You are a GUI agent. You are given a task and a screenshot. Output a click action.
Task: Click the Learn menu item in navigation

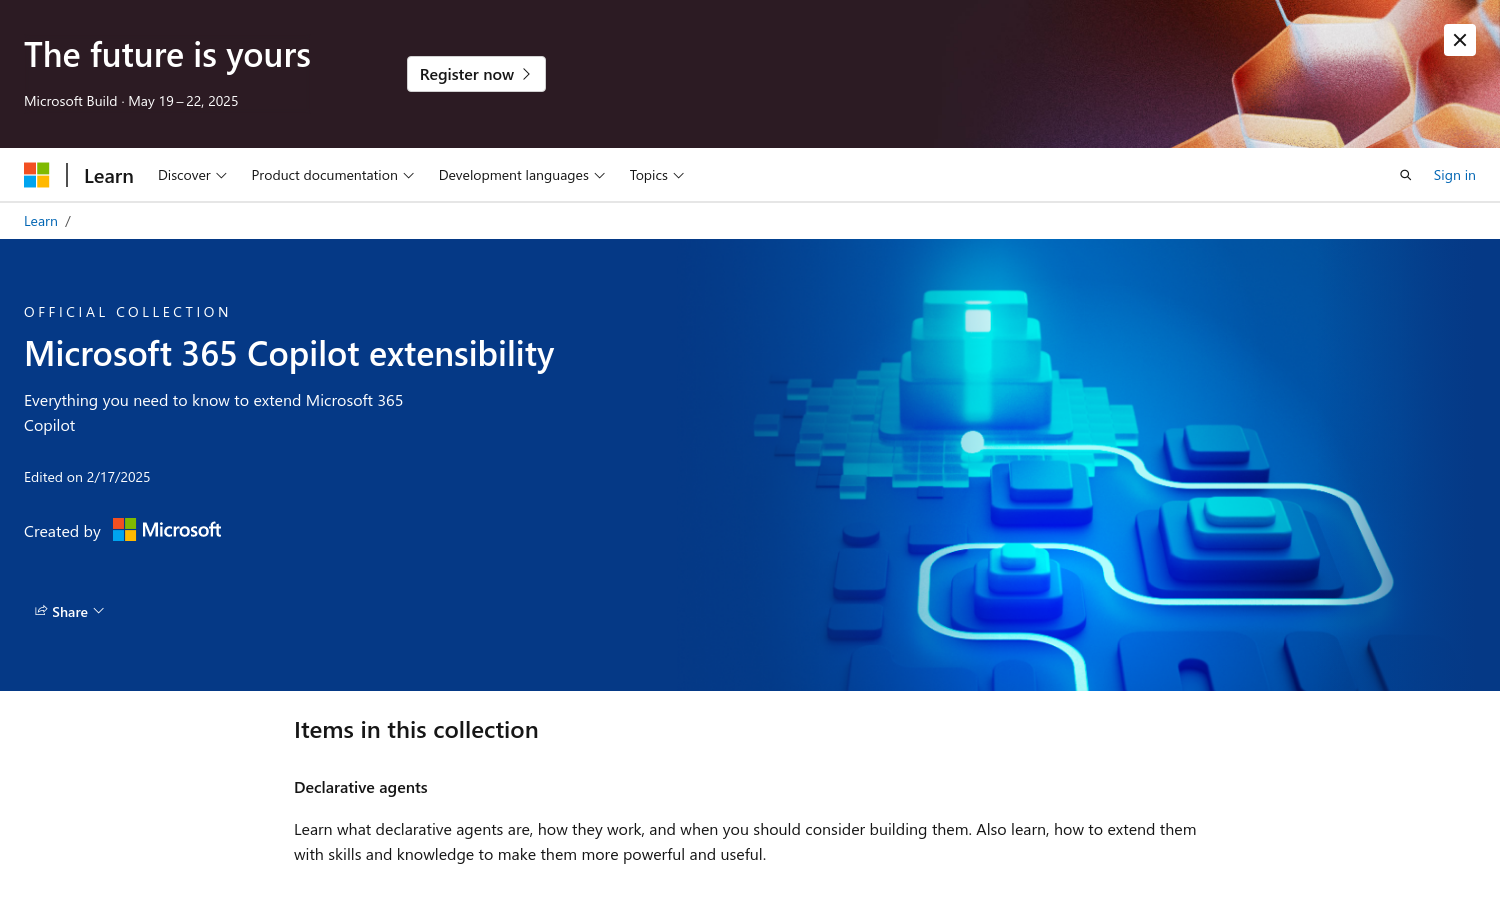[x=108, y=174]
